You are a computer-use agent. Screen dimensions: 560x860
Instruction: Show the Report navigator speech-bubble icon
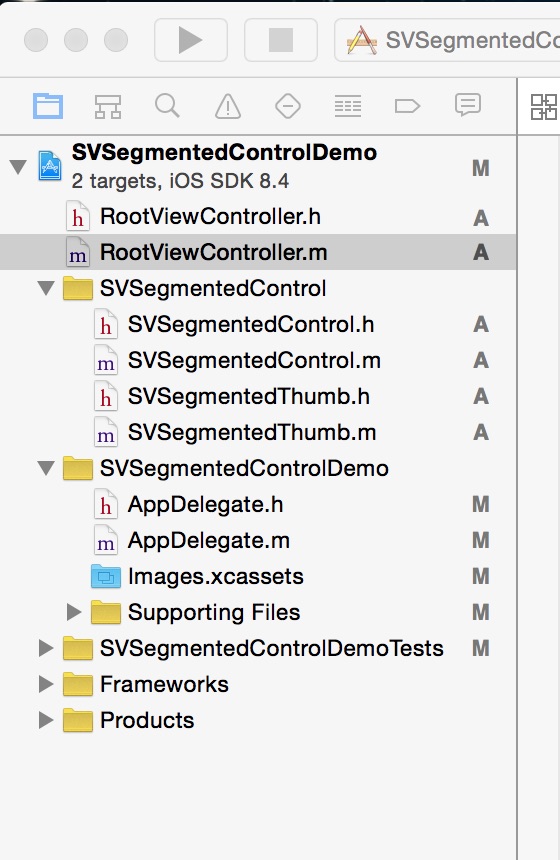pos(468,105)
